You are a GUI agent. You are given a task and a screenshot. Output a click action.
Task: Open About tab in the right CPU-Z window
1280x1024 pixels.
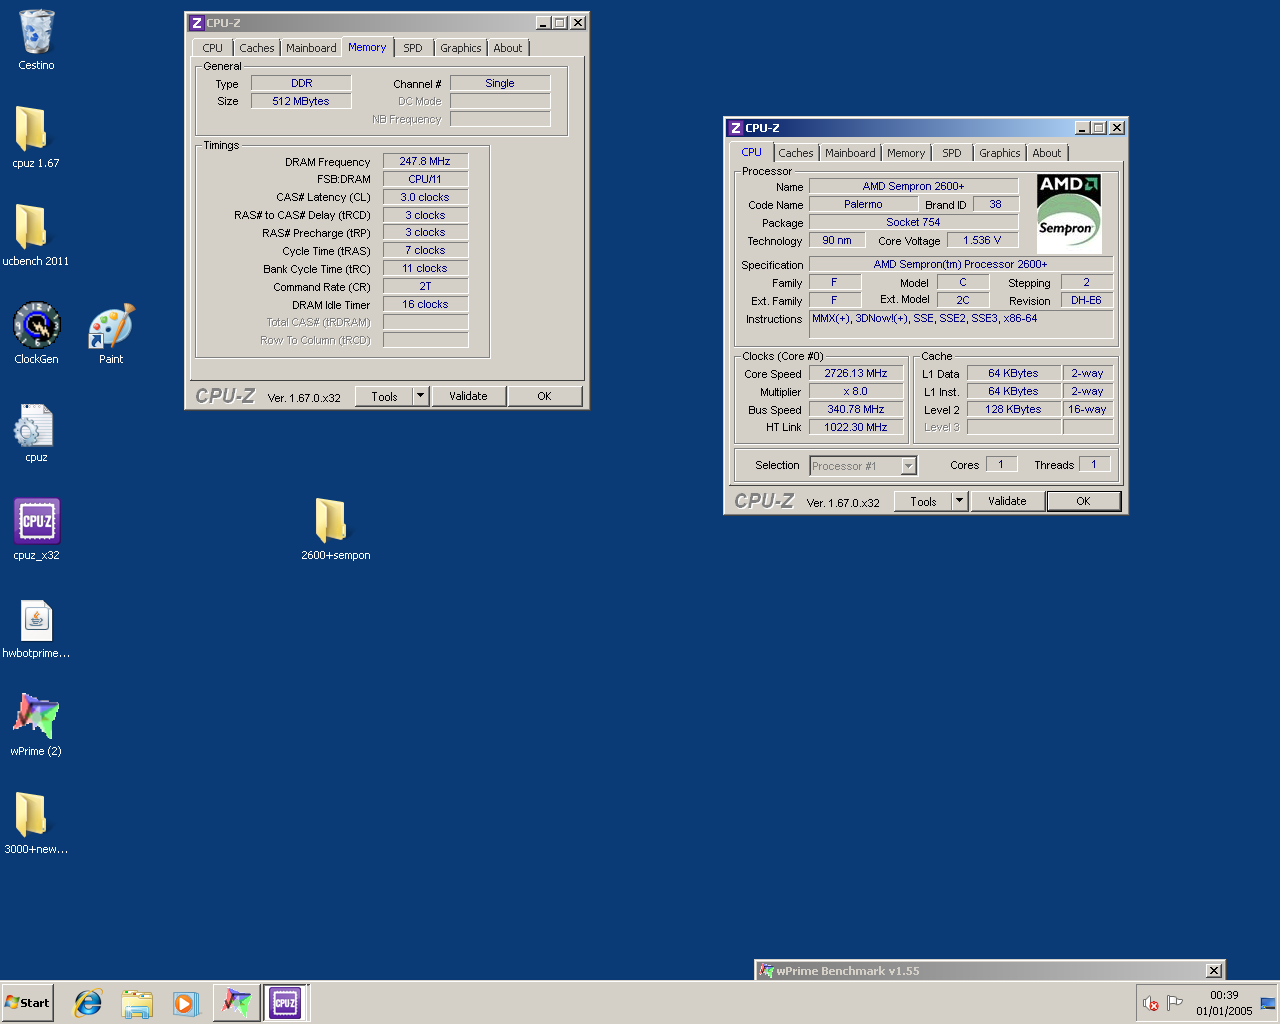(x=1047, y=153)
